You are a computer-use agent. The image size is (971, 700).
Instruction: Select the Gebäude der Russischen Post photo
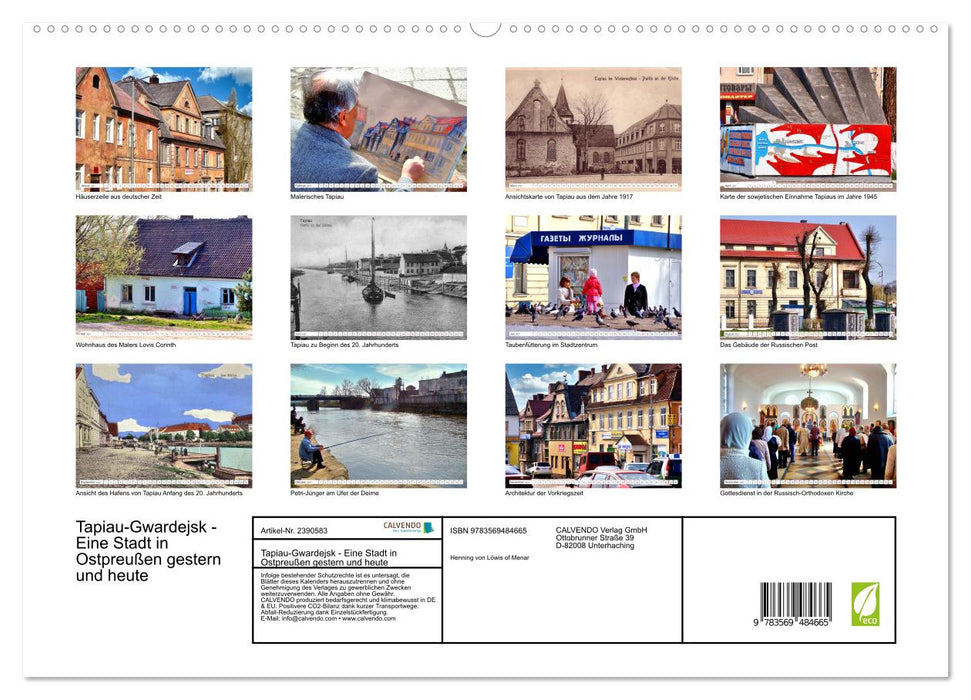808,277
